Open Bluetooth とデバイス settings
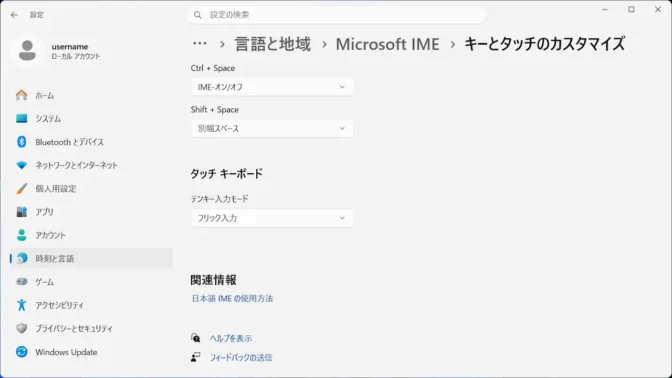Viewport: 672px width, 378px height. coord(91,142)
